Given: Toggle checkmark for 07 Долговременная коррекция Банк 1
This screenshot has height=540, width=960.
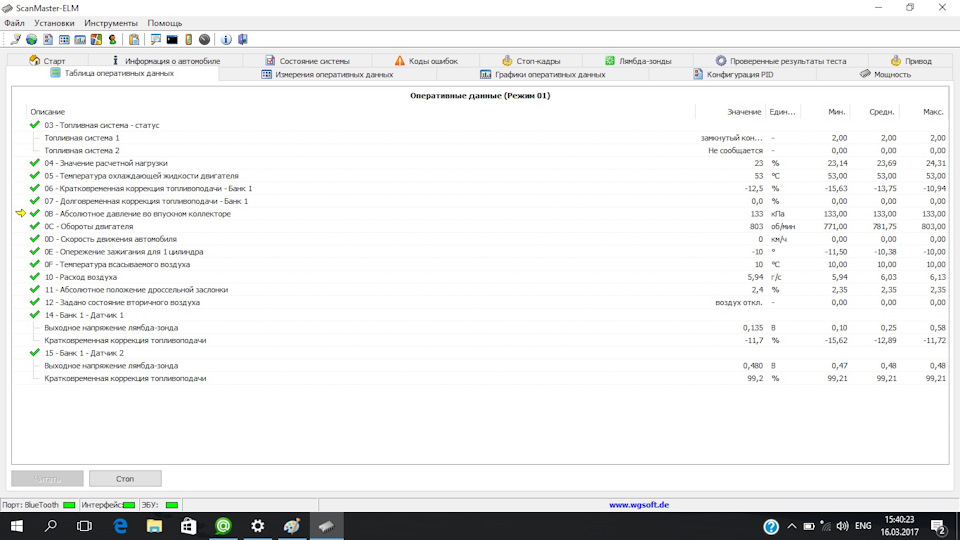Looking at the screenshot, I should point(35,201).
